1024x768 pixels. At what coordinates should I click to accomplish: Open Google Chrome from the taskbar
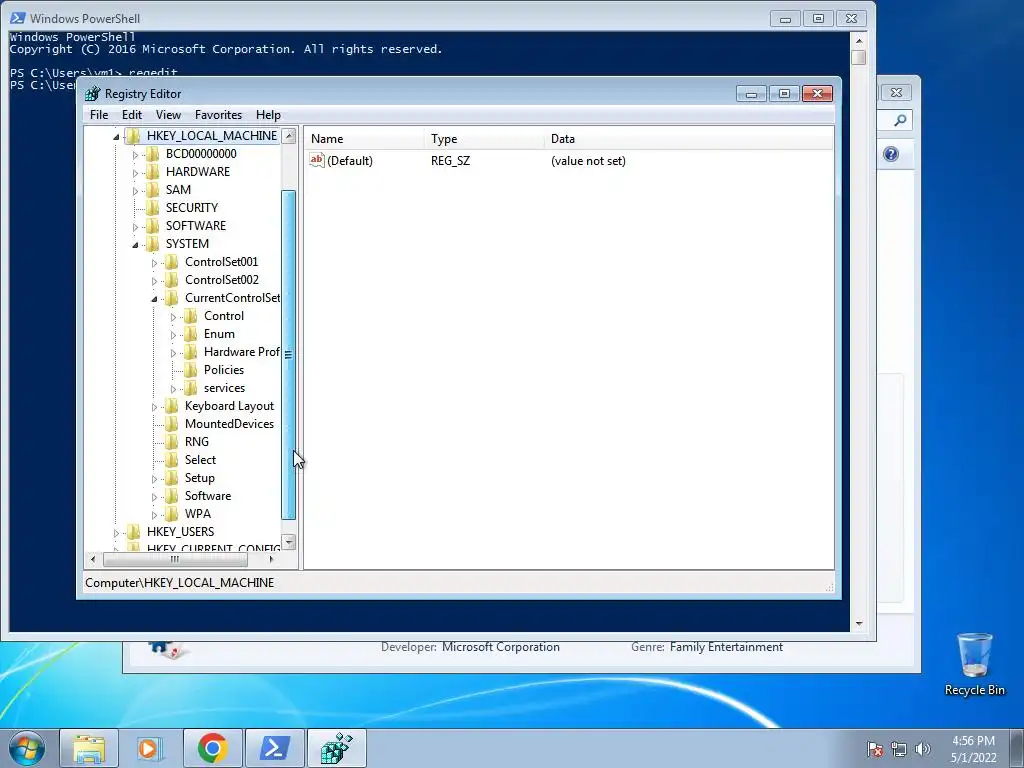click(x=212, y=748)
